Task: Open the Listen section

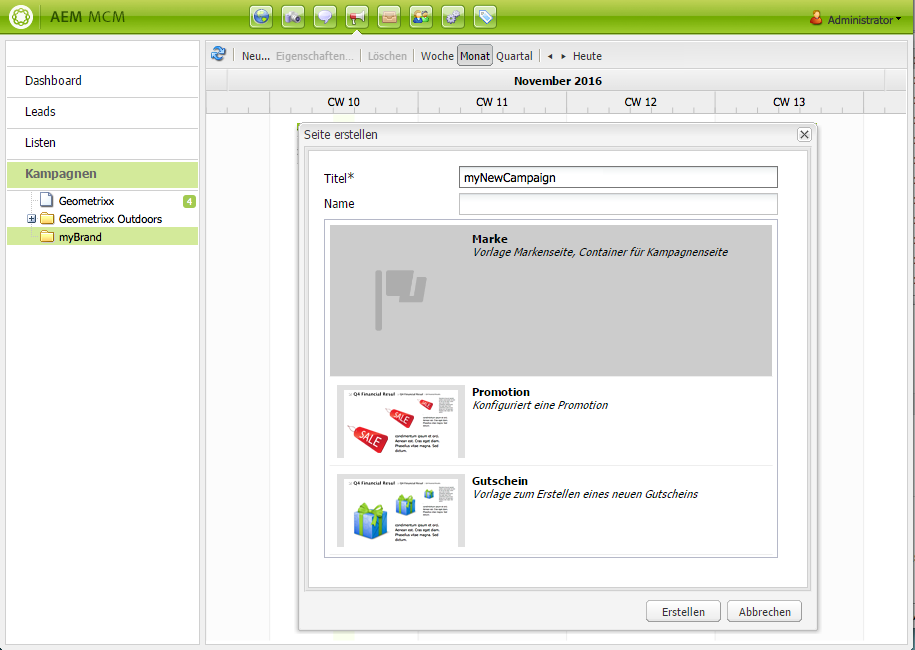Action: (103, 143)
